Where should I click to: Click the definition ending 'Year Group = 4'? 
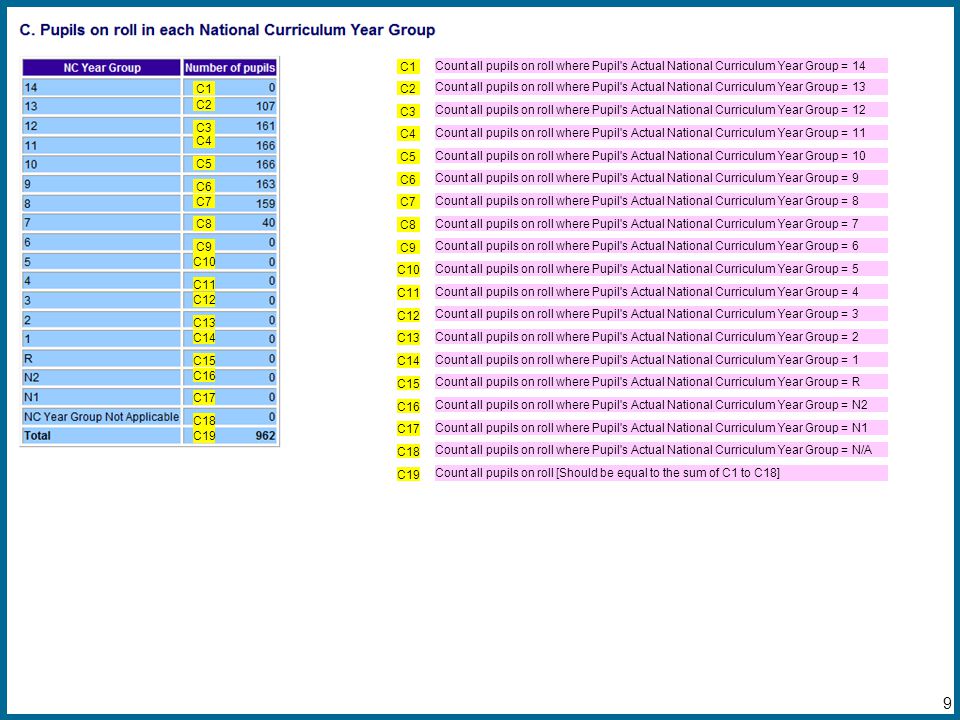pyautogui.click(x=661, y=291)
